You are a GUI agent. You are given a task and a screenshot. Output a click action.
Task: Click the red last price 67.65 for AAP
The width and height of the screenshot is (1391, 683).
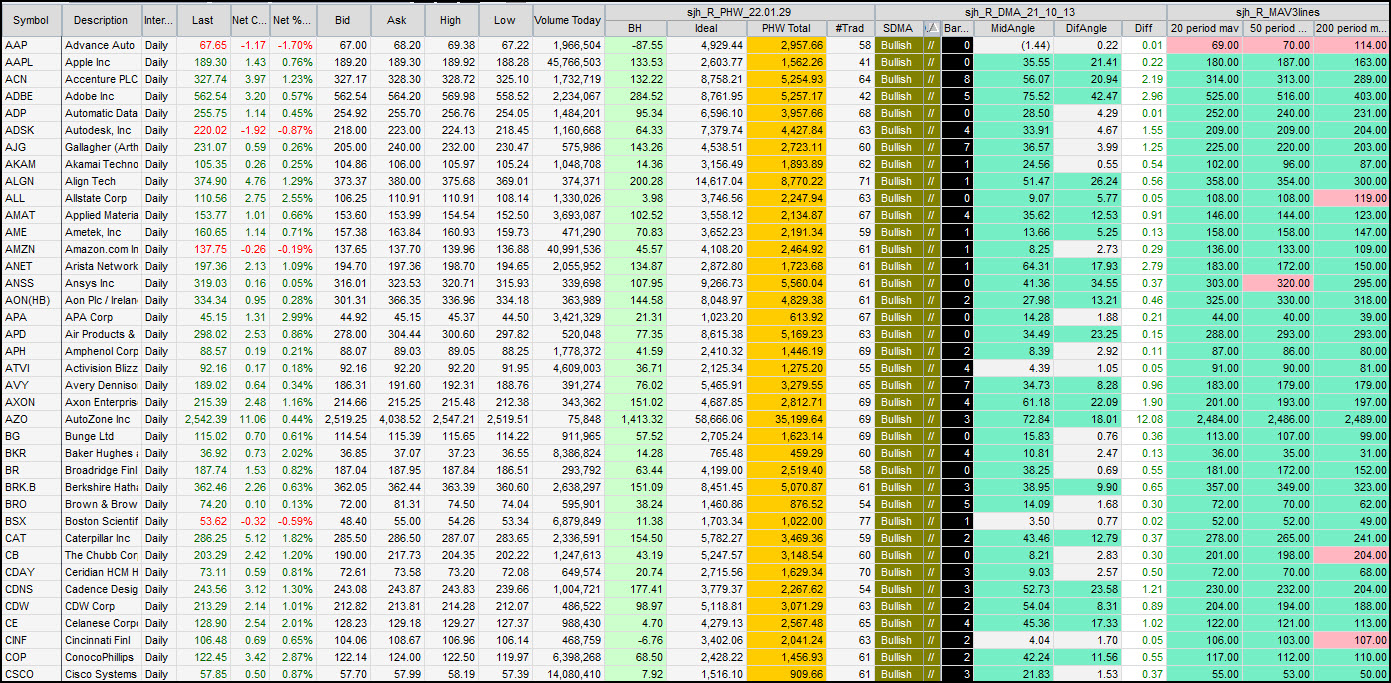[203, 45]
